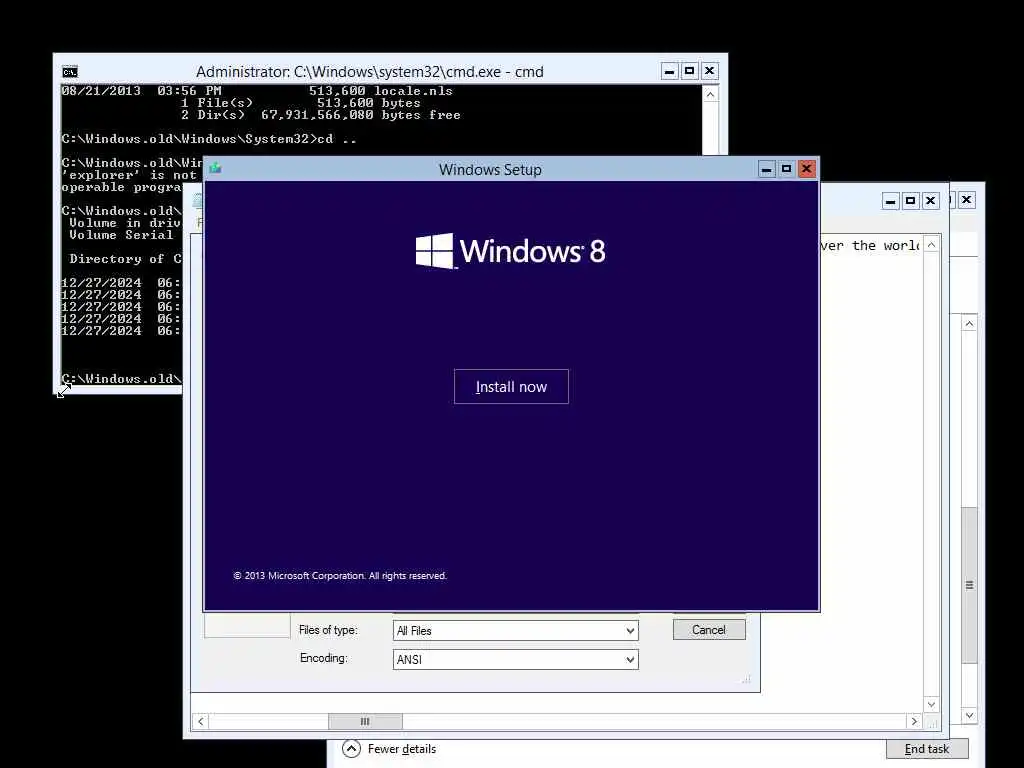Maximize the cmd.exe window
Image resolution: width=1024 pixels, height=768 pixels.
click(690, 71)
